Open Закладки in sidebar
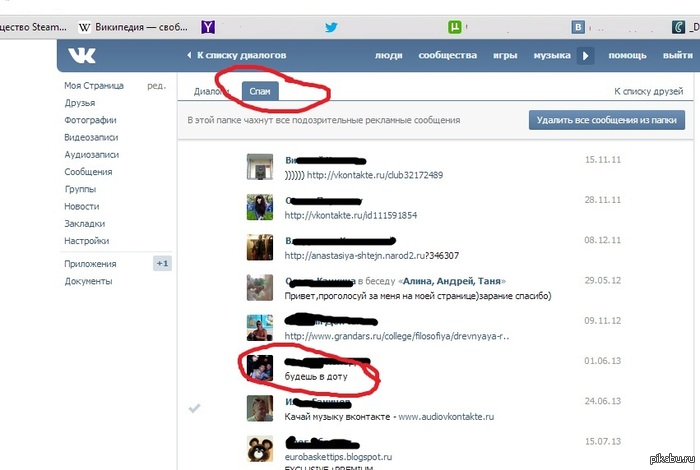 point(84,224)
